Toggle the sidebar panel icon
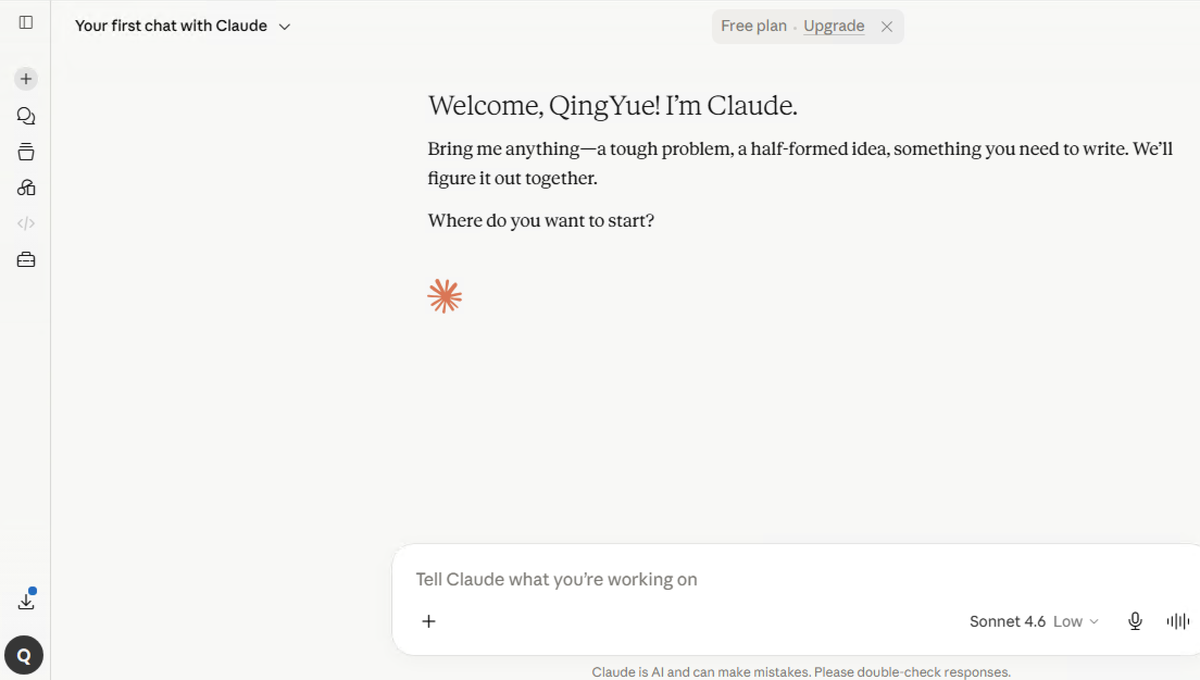The height and width of the screenshot is (680, 1200). [26, 22]
